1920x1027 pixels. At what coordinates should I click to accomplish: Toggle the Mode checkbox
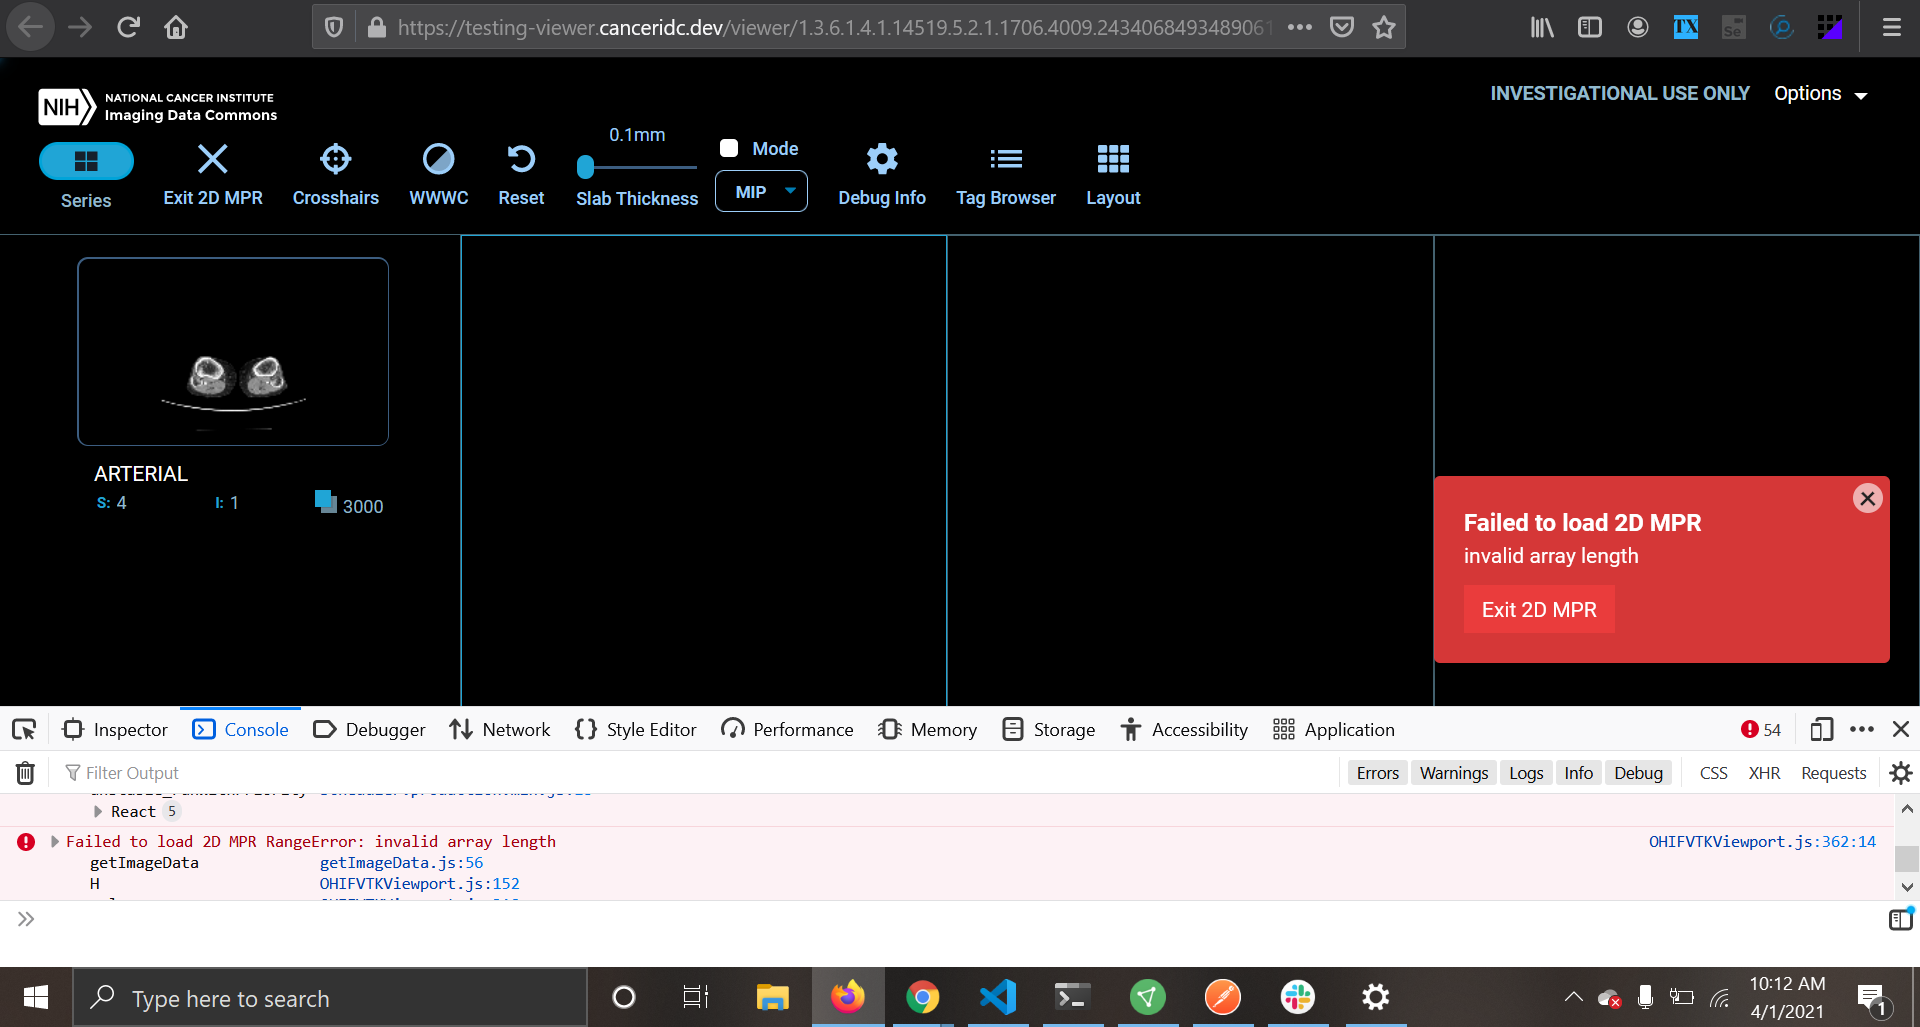coord(729,148)
